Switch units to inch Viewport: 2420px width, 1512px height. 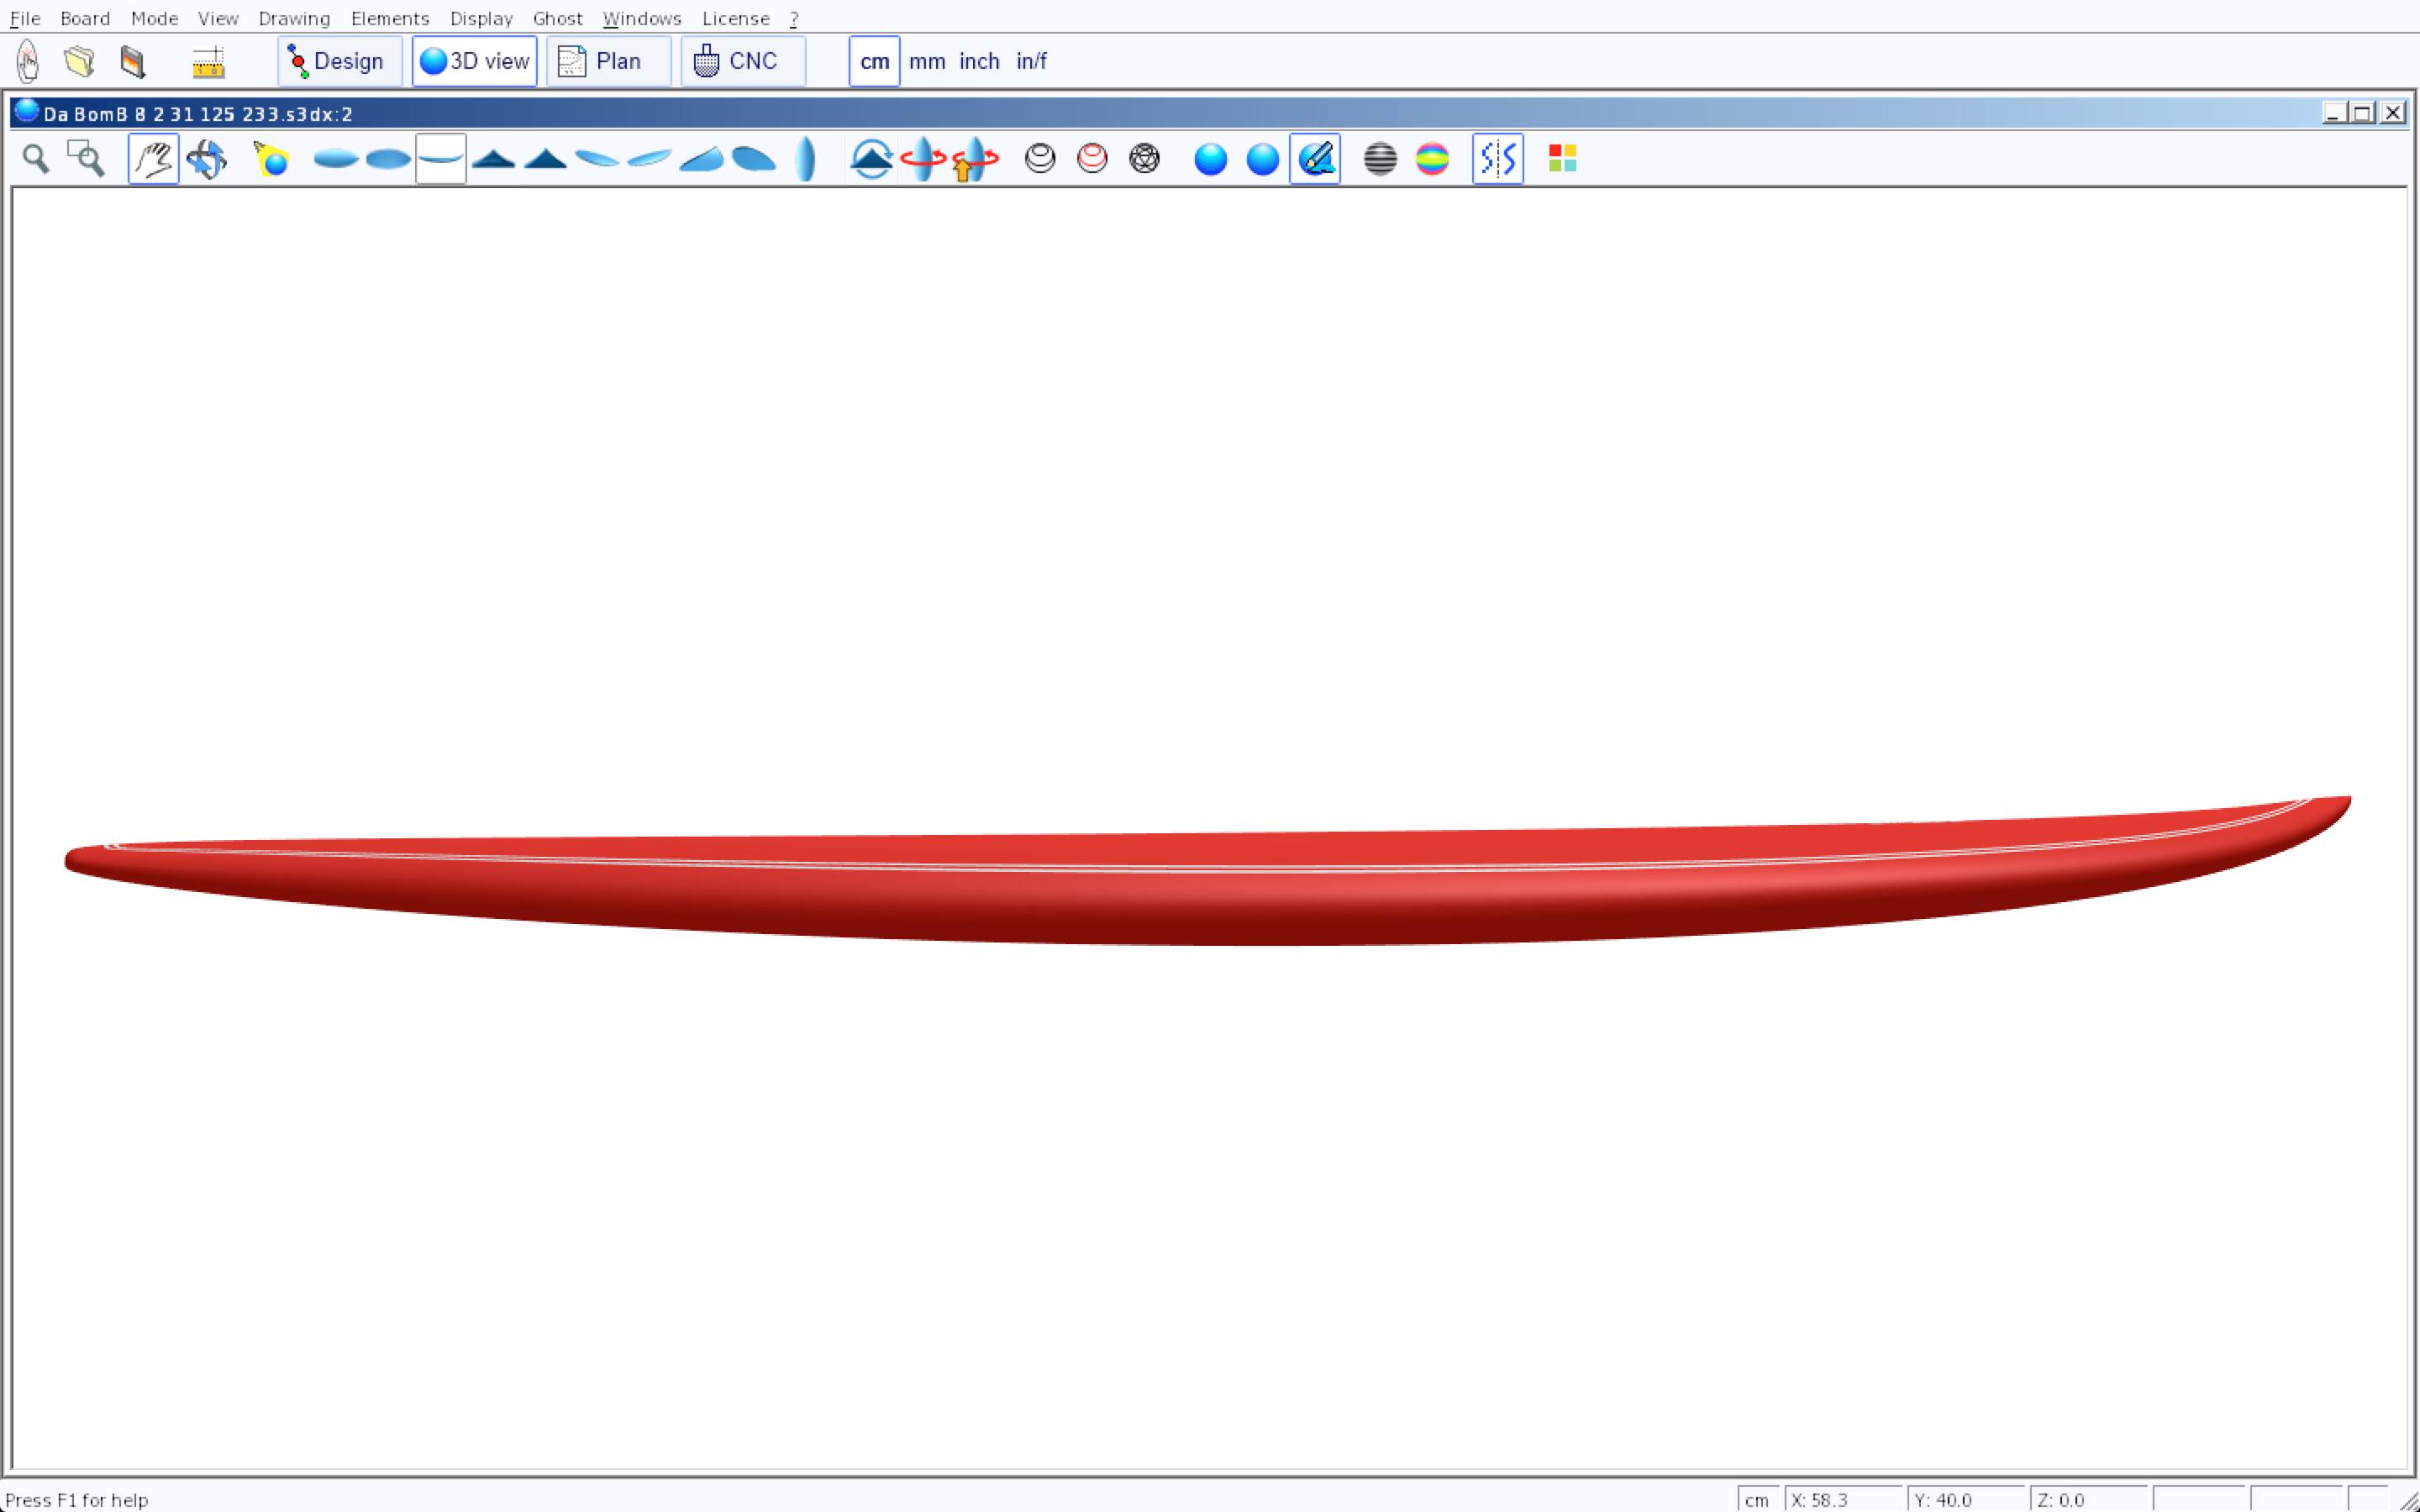coord(978,62)
